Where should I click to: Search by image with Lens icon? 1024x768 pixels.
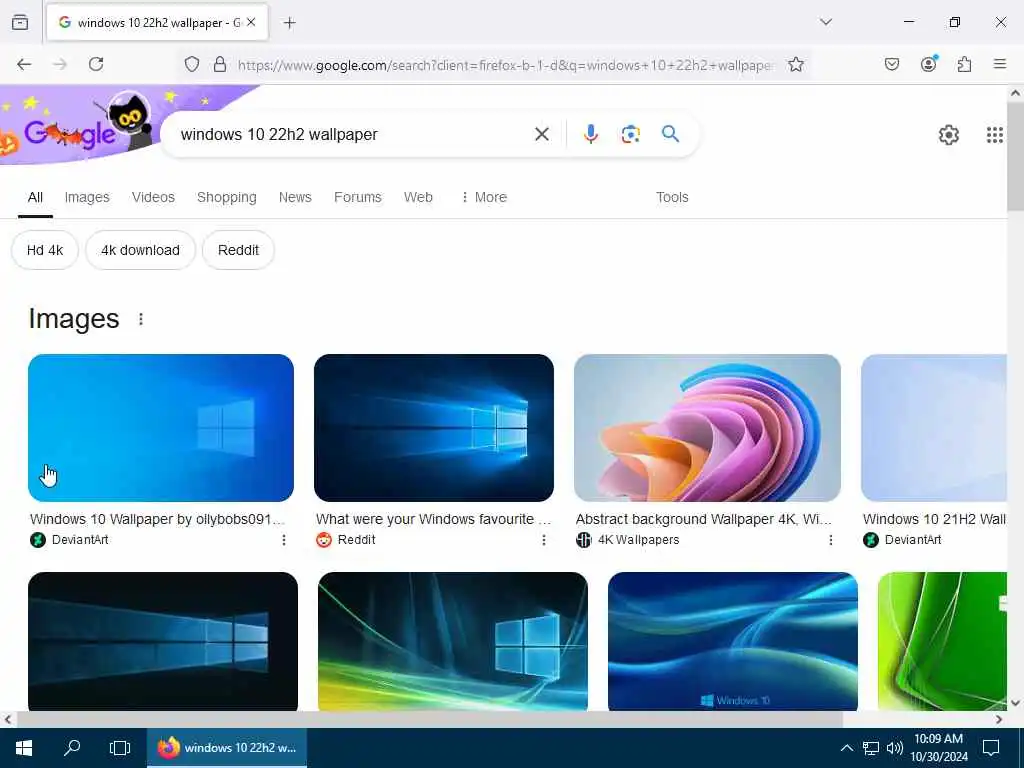(x=630, y=134)
